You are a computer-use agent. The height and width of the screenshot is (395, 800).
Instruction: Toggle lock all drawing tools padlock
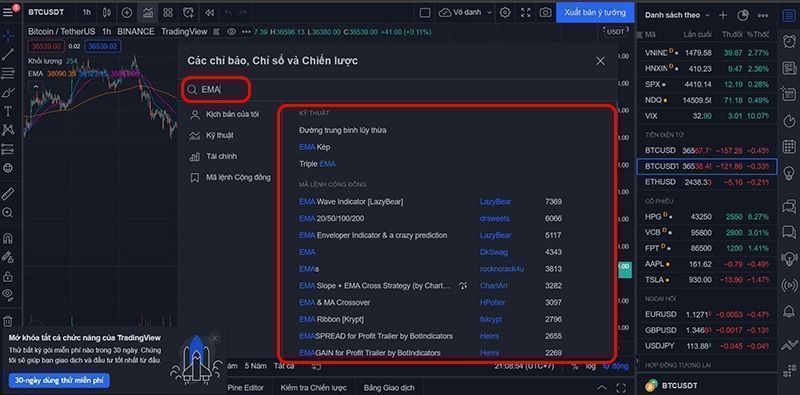8,276
